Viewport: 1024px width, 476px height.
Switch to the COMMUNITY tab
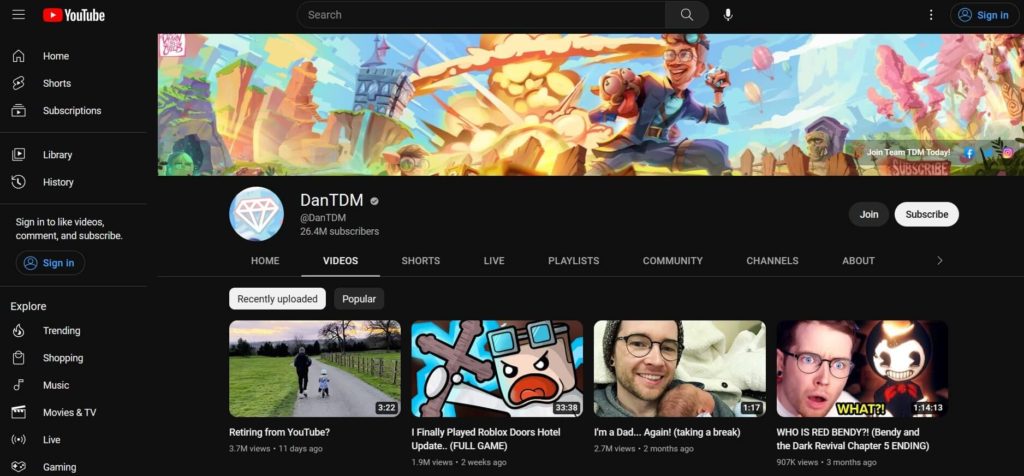[673, 261]
